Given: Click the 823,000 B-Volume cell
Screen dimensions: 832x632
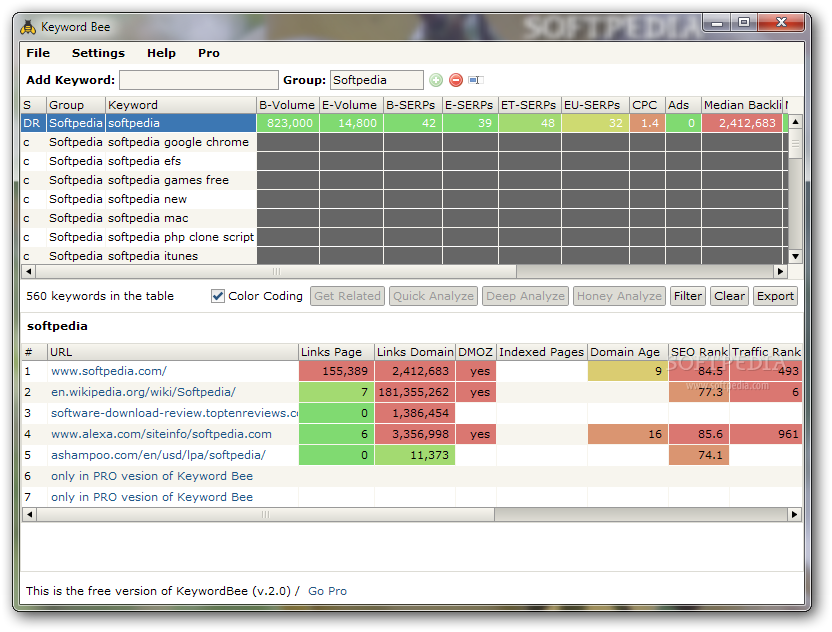Looking at the screenshot, I should point(288,123).
